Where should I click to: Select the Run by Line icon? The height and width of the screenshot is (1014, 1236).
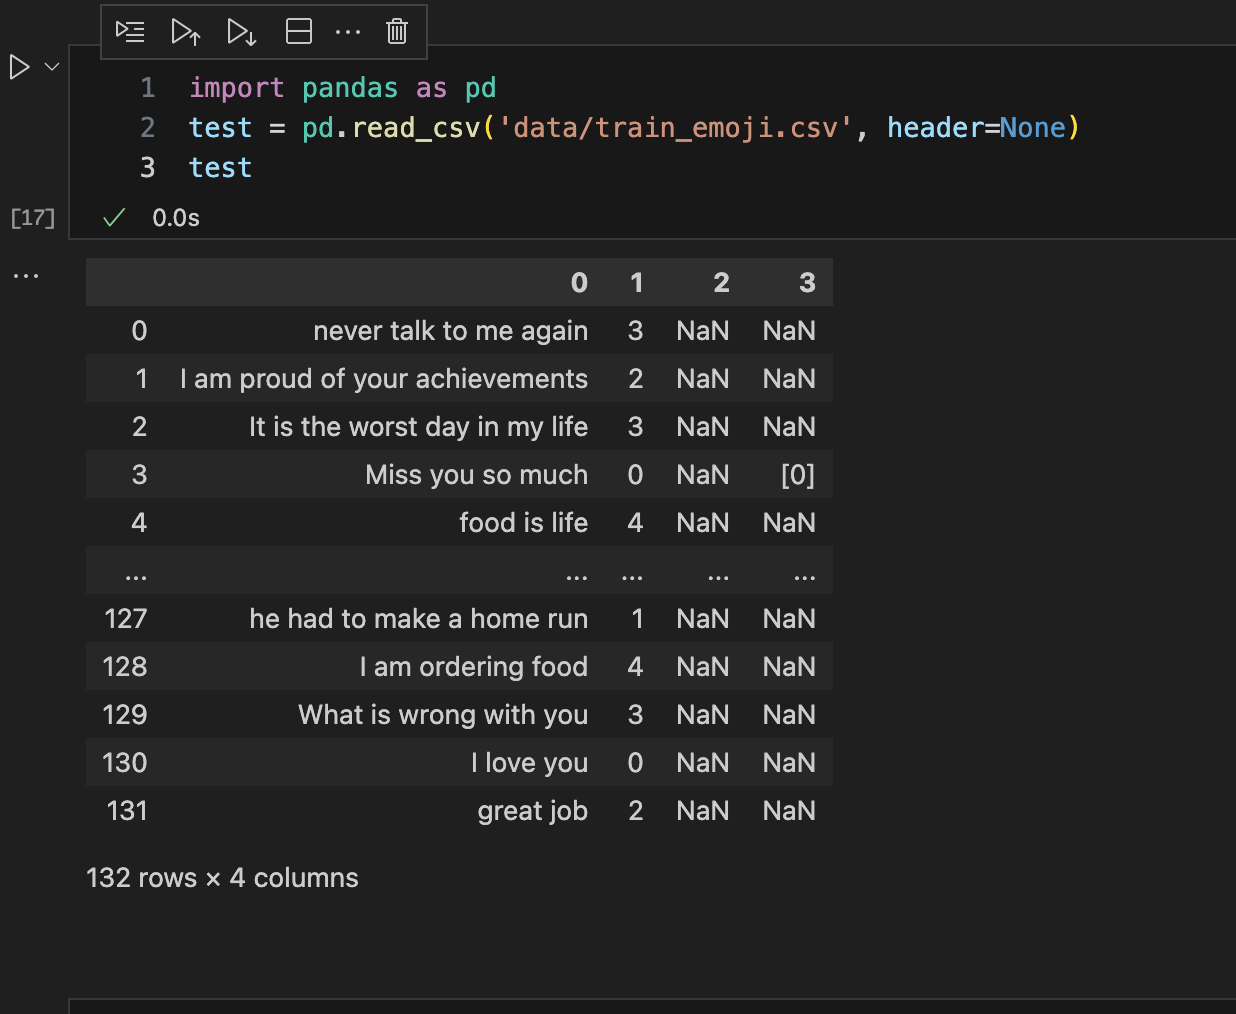(x=129, y=31)
